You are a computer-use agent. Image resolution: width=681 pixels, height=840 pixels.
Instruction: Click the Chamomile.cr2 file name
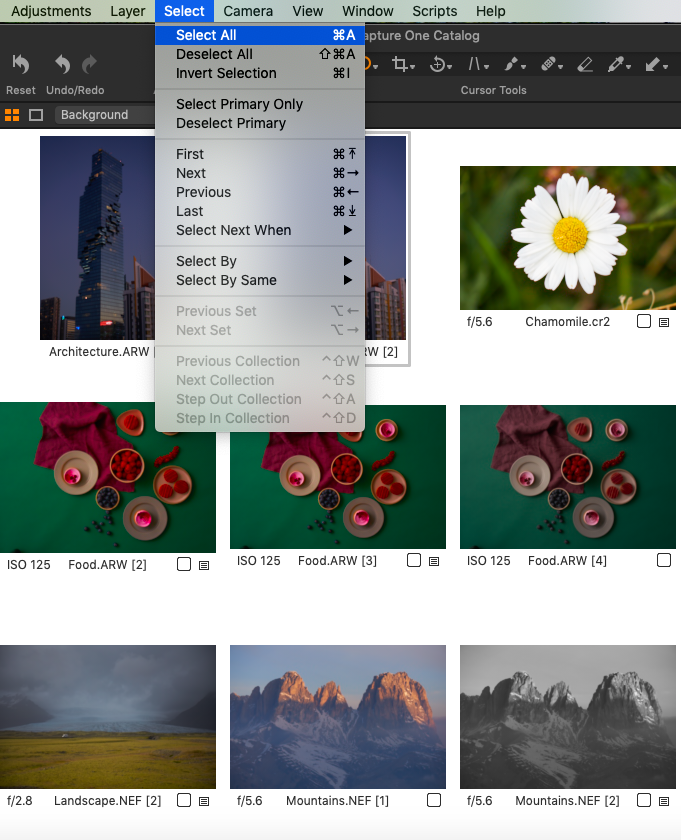tap(567, 322)
